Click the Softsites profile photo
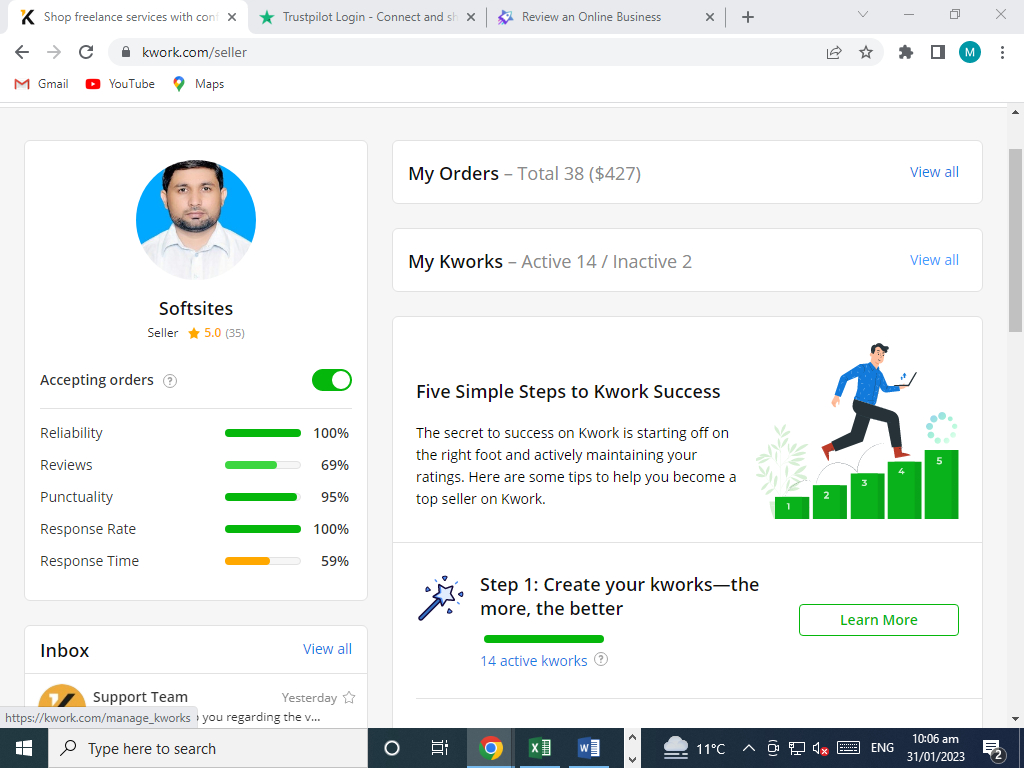The image size is (1024, 768). pos(196,220)
